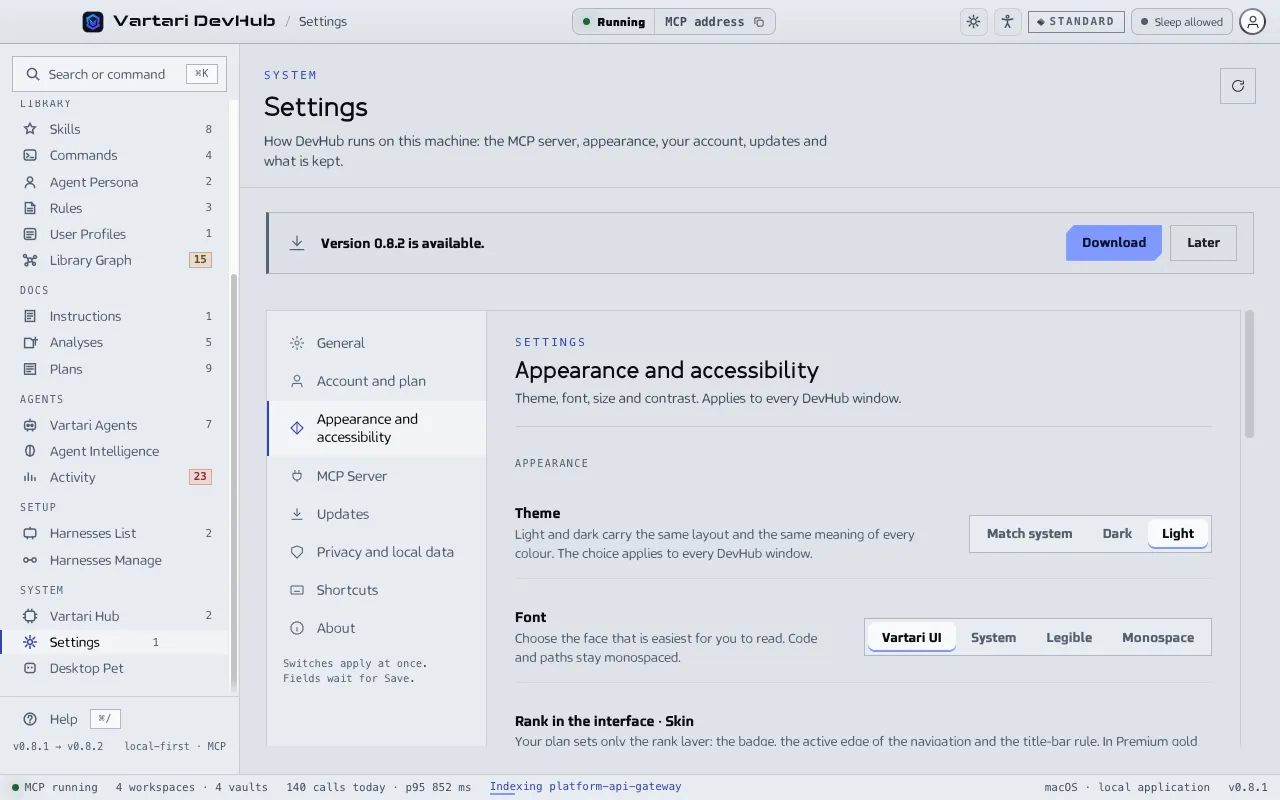Go to Privacy and local data tab
Image resolution: width=1280 pixels, height=800 pixels.
[x=377, y=552]
